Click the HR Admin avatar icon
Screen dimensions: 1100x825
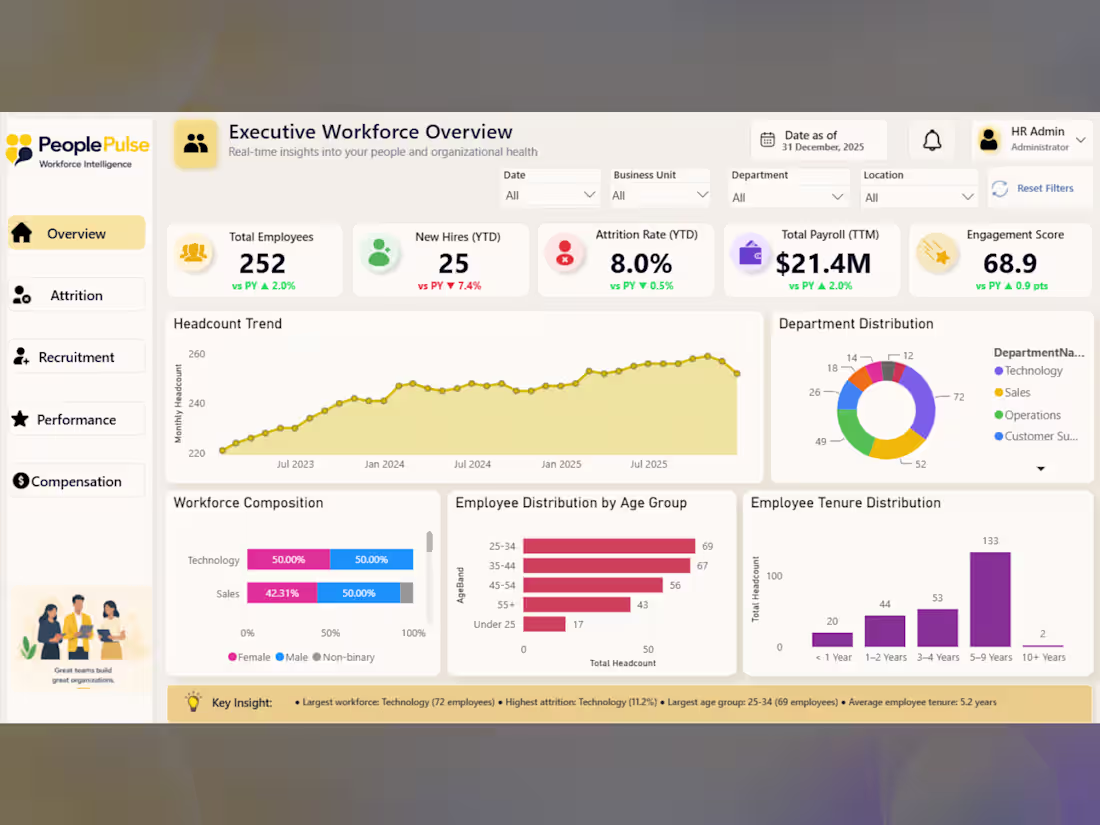pos(989,140)
